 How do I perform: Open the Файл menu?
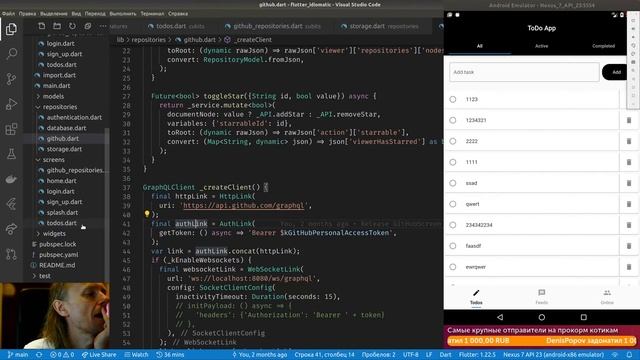[x=8, y=13]
